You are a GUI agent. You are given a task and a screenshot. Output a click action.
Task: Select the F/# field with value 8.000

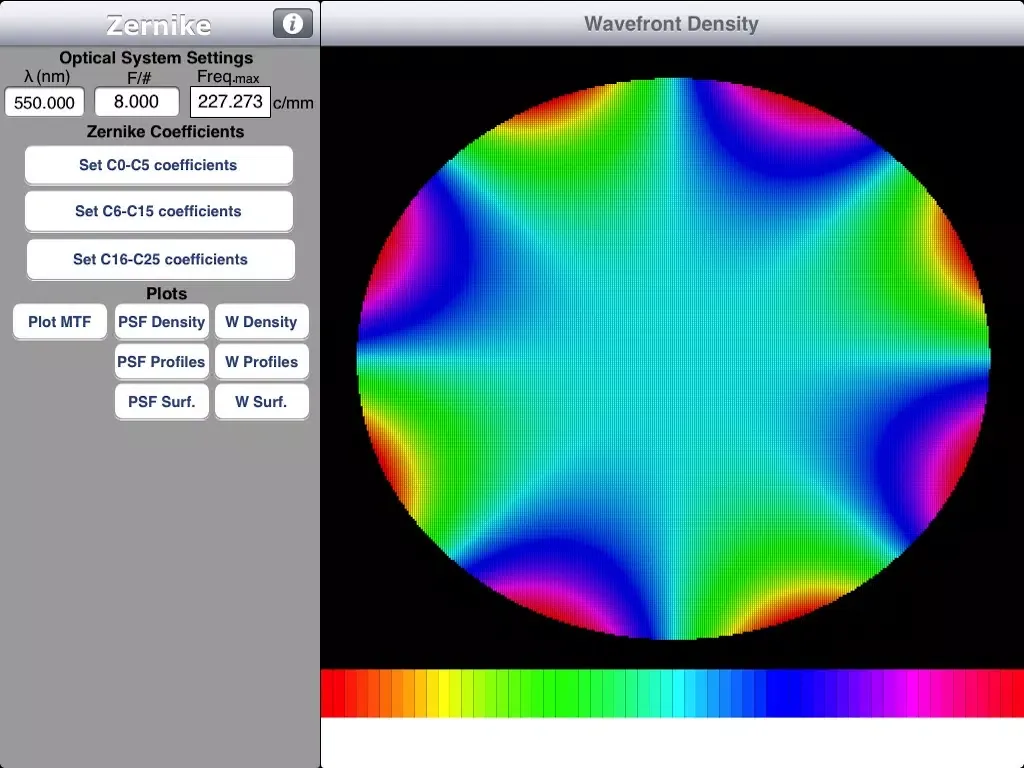(x=136, y=102)
